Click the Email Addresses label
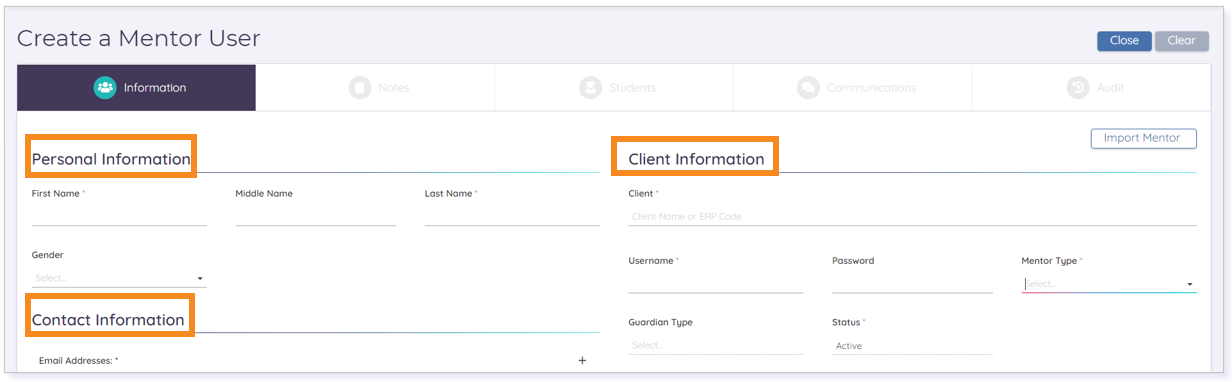Image resolution: width=1232 pixels, height=382 pixels. [78, 360]
